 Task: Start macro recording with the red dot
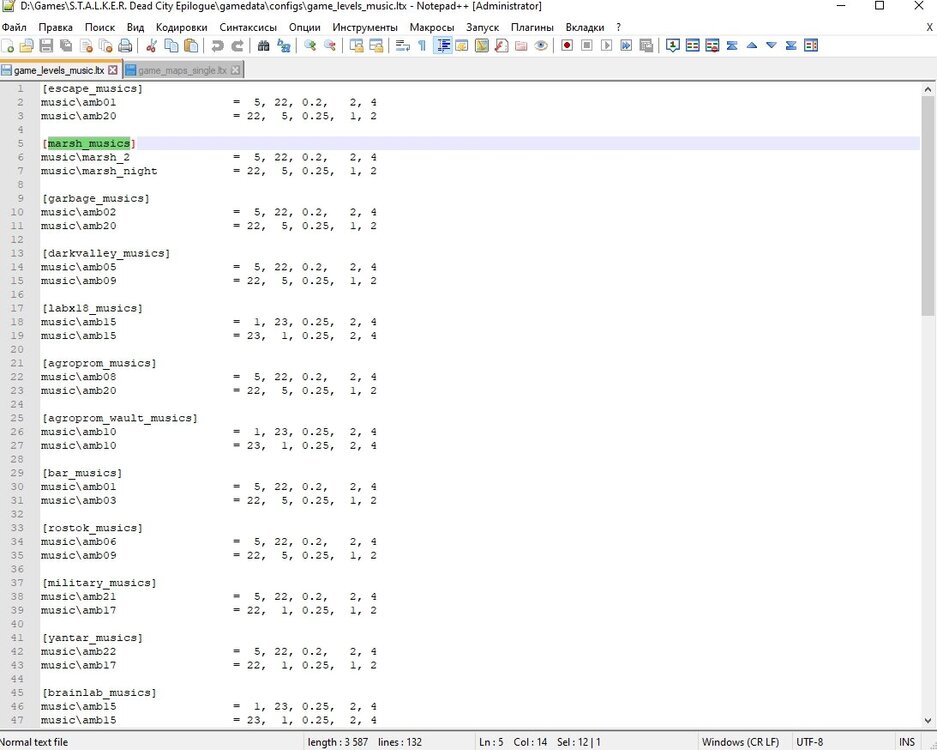[x=567, y=46]
